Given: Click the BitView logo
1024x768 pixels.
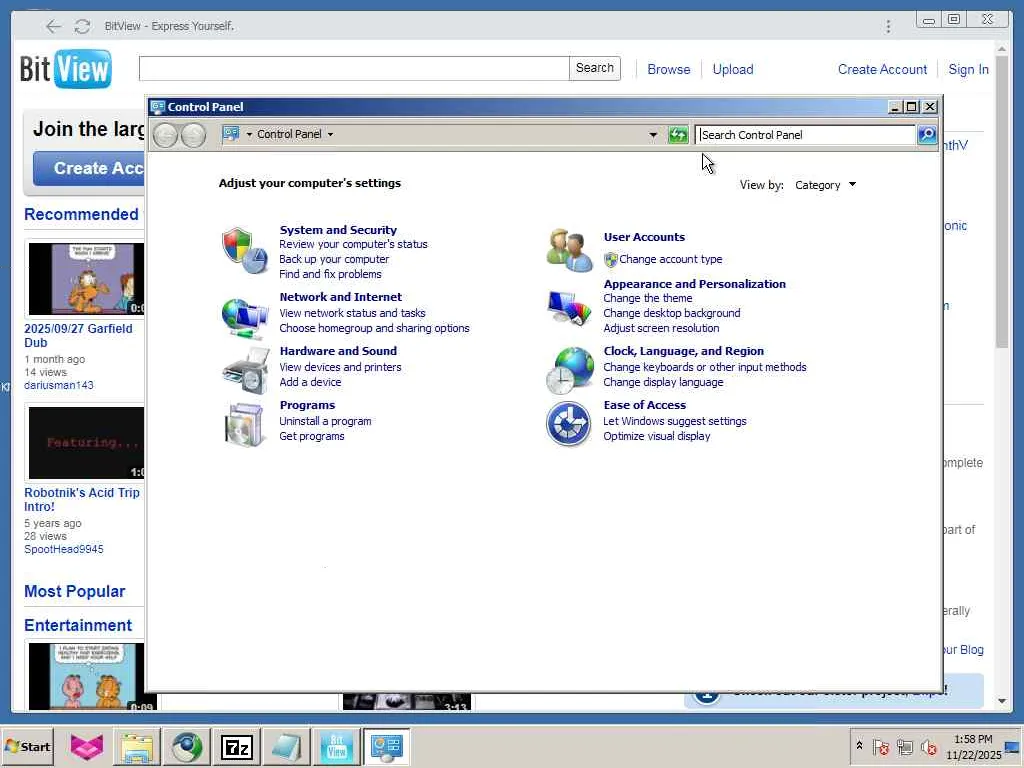Looking at the screenshot, I should [65, 69].
